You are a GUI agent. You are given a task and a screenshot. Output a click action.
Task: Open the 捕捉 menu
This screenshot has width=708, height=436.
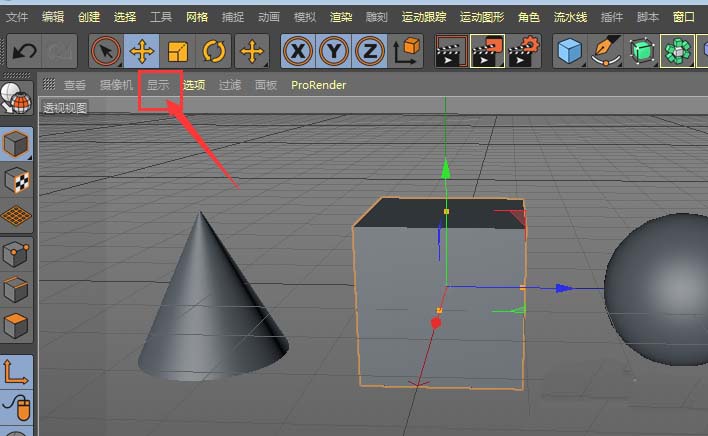(233, 17)
